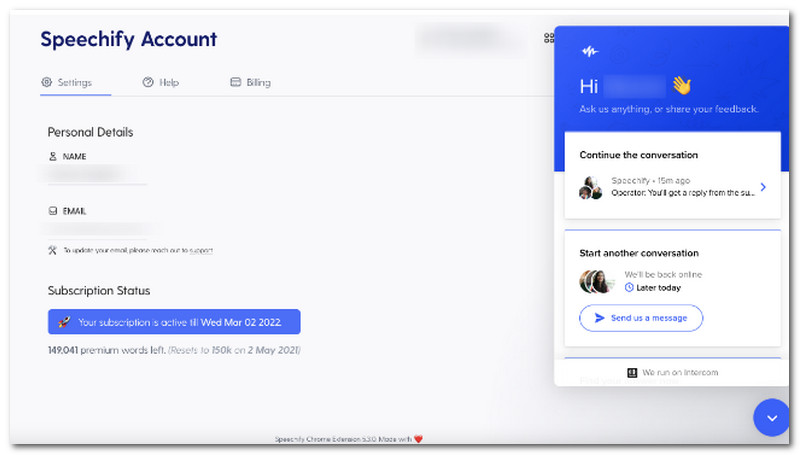Click the person icon beside NAME
This screenshot has width=800, height=455.
coord(53,156)
